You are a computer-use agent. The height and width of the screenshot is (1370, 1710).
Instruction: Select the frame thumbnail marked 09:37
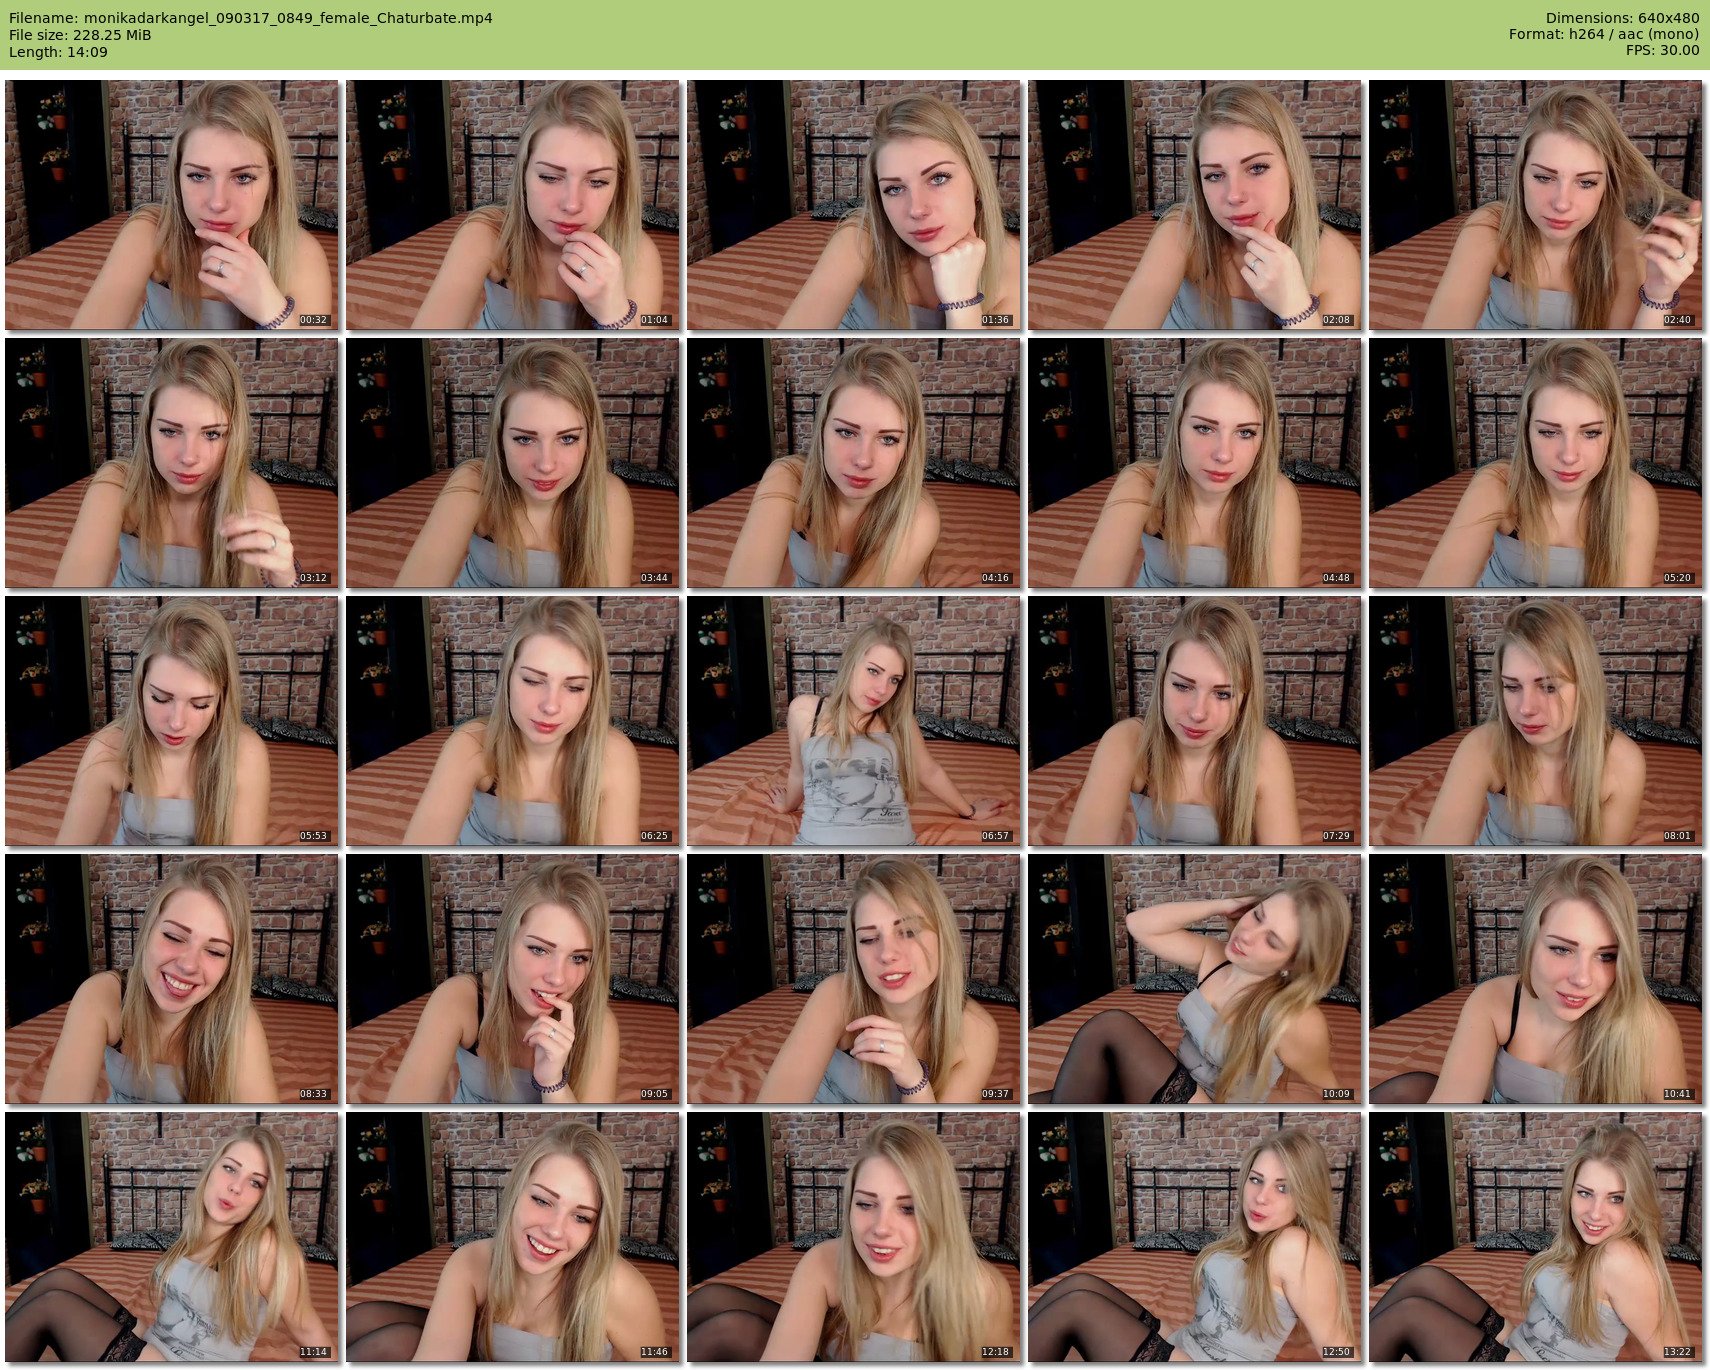click(854, 979)
